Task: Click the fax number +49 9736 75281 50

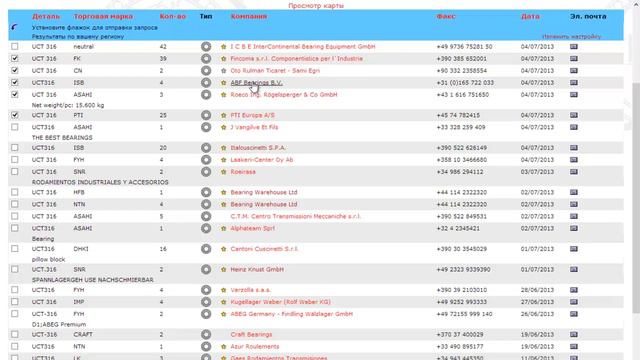Action: point(464,47)
